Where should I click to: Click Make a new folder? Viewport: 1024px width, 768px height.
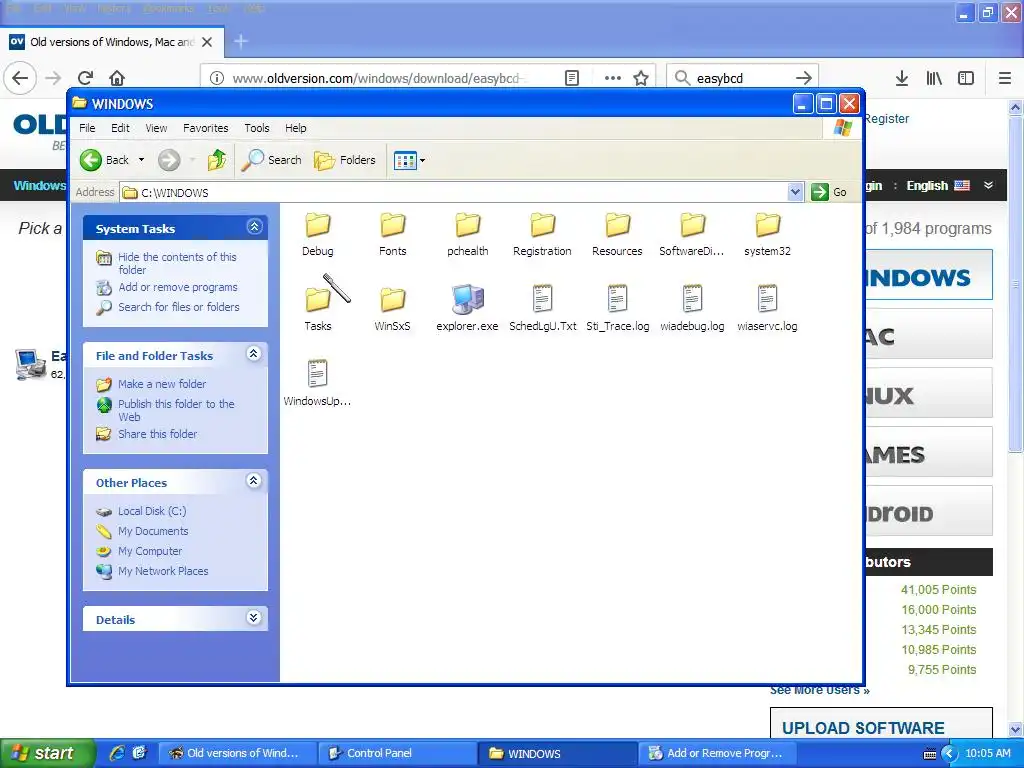162,384
